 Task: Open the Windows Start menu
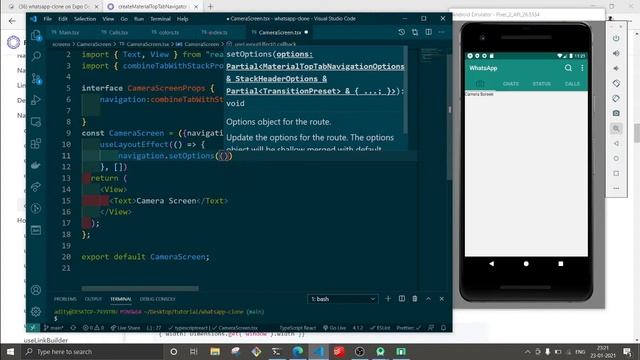pos(10,351)
